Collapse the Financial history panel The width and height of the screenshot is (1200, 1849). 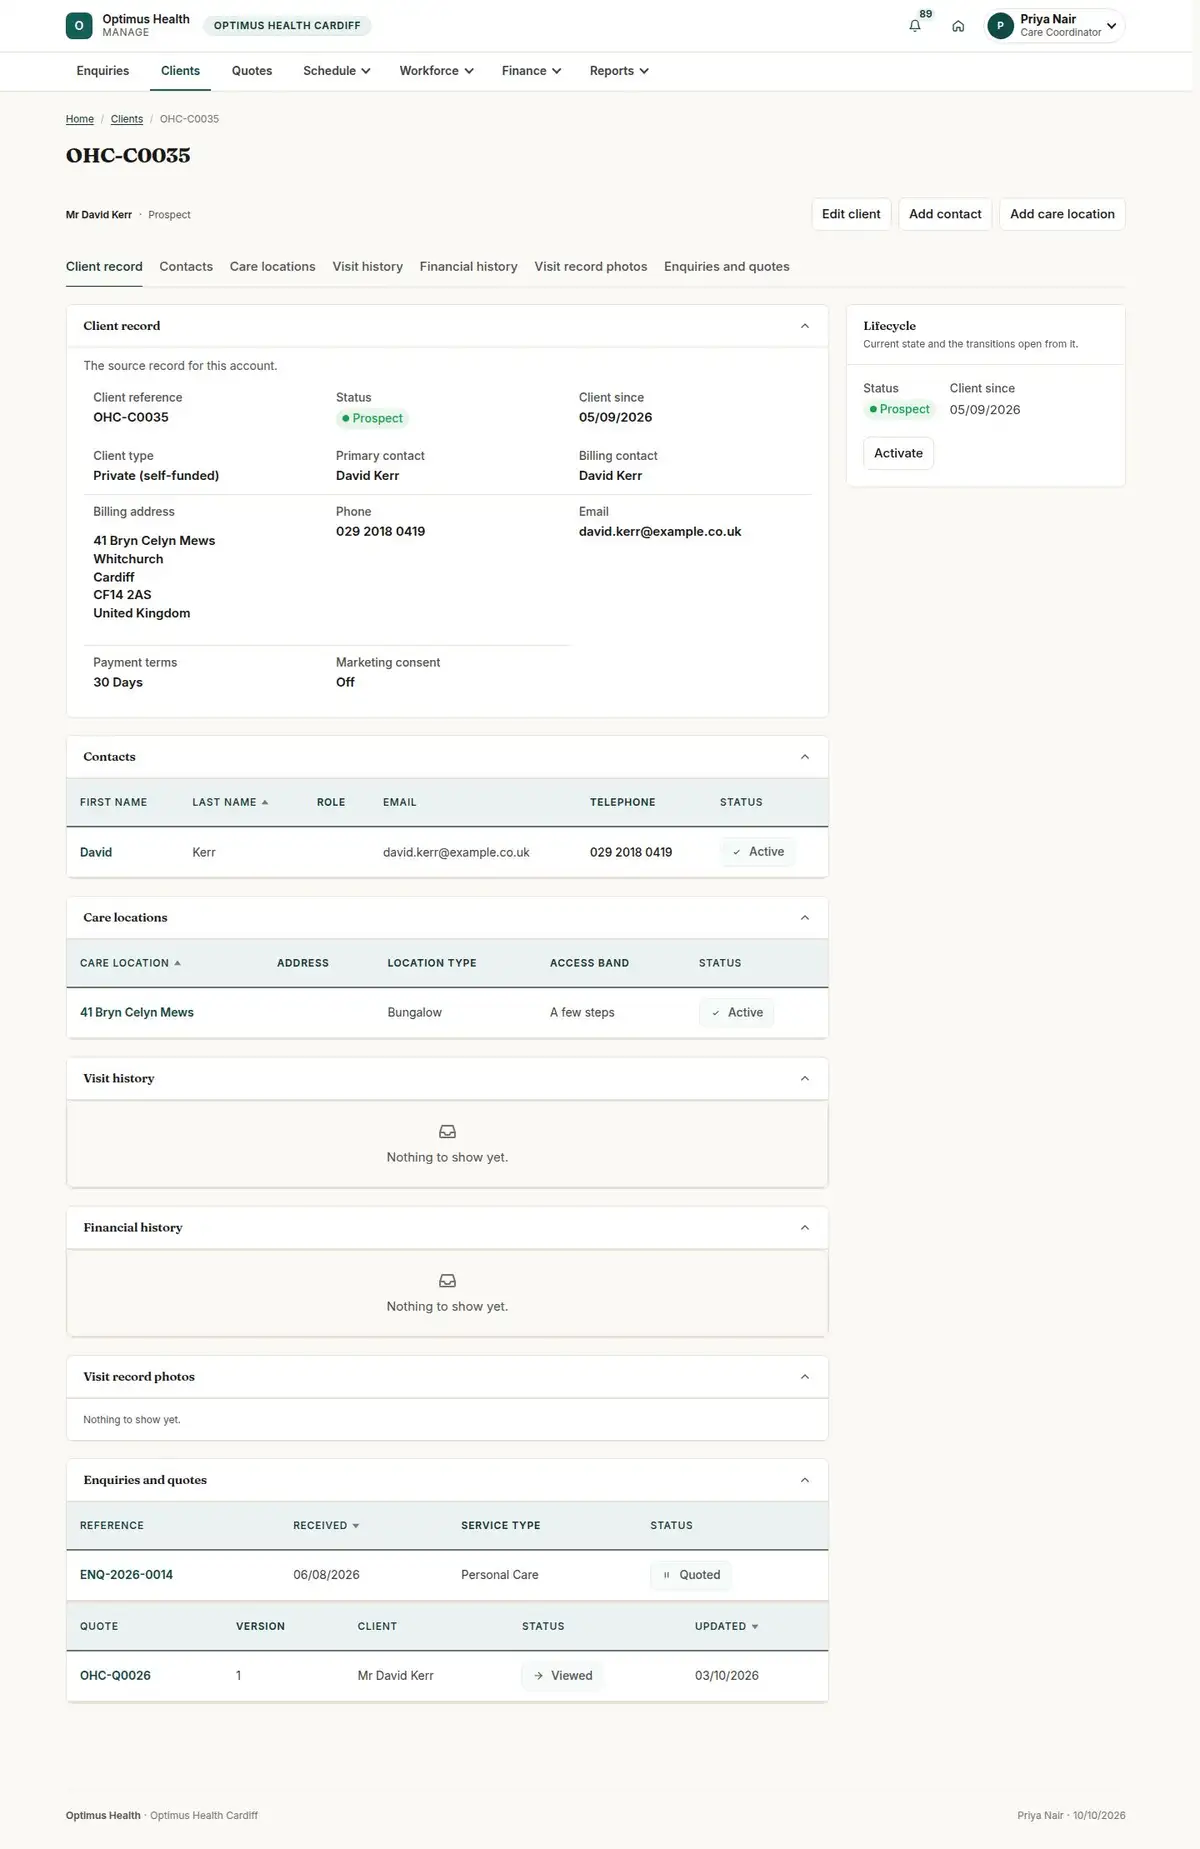click(805, 1228)
